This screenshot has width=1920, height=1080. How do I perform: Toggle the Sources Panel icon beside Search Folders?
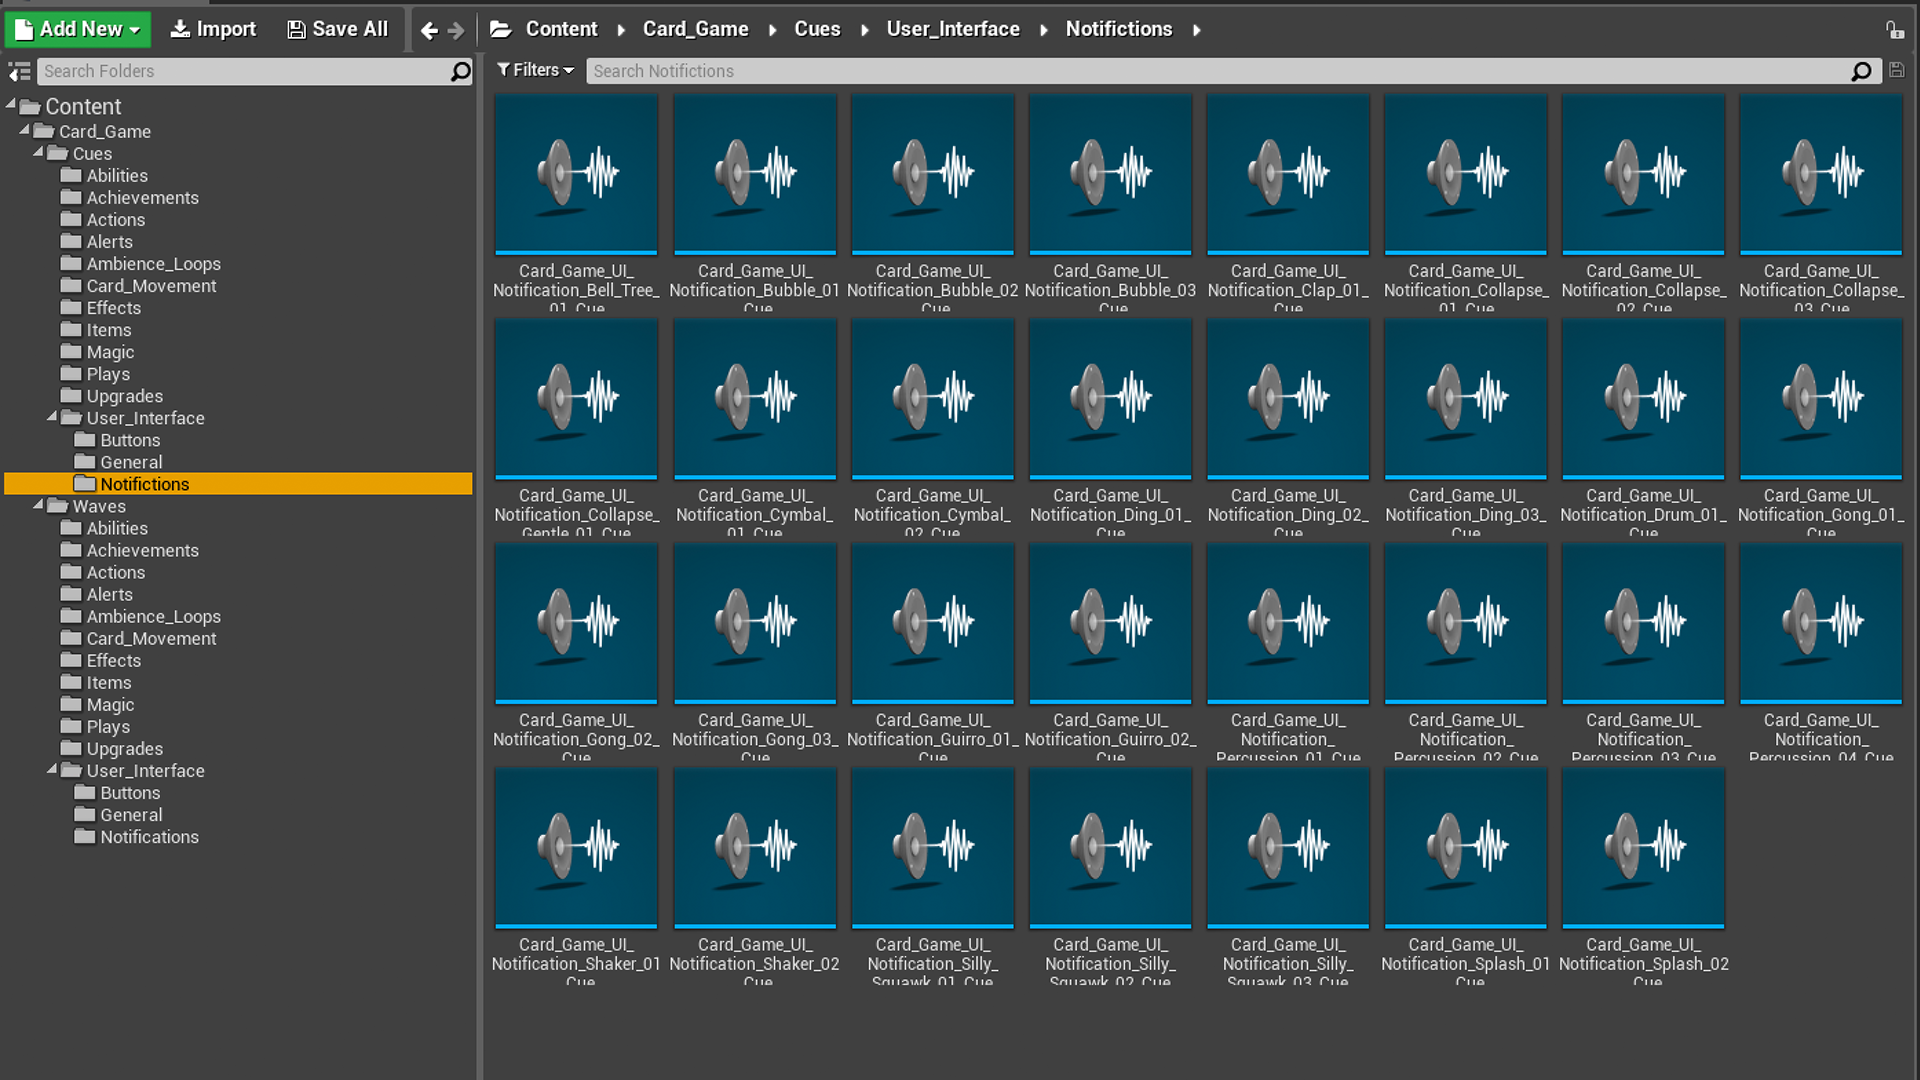pyautogui.click(x=19, y=71)
